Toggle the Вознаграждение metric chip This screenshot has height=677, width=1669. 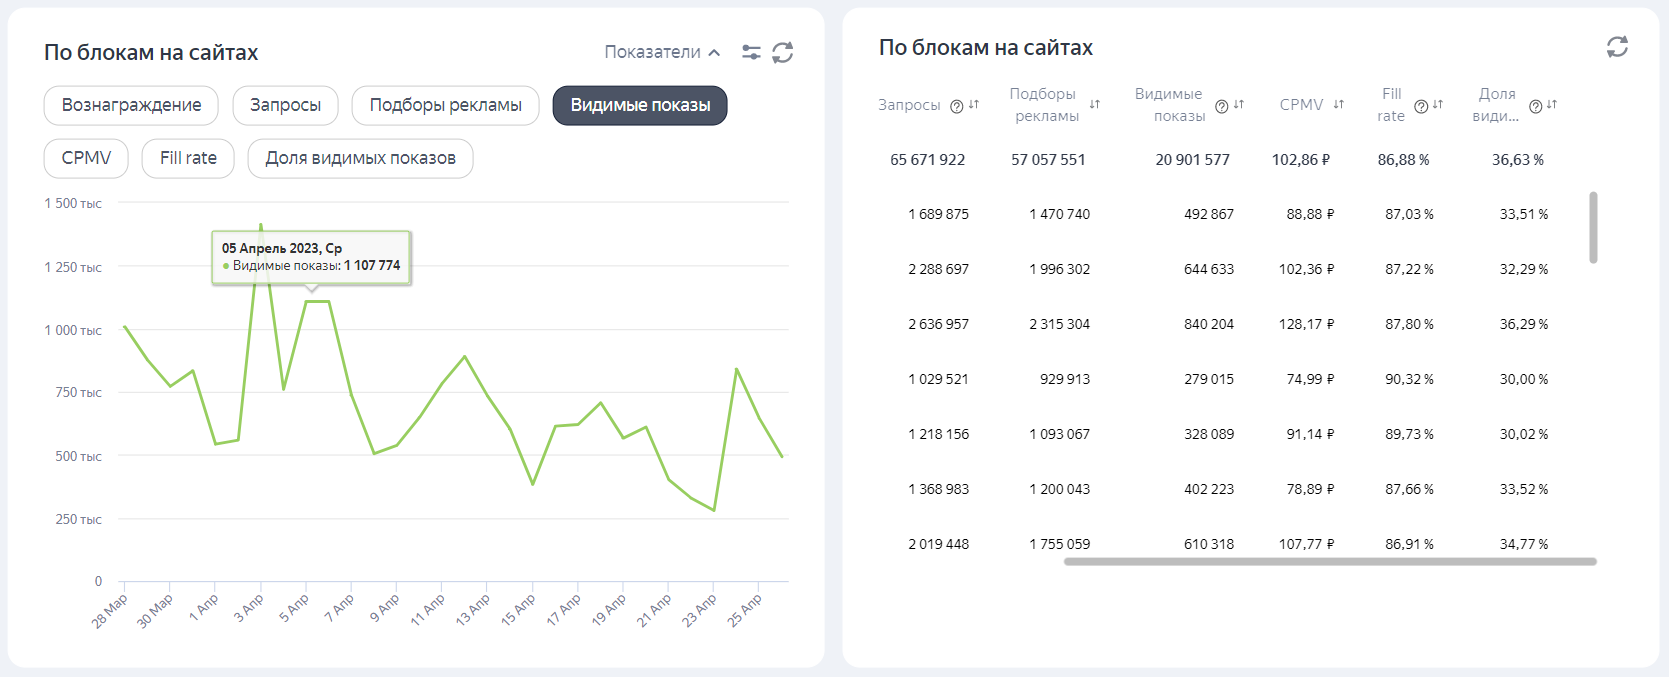pos(131,105)
